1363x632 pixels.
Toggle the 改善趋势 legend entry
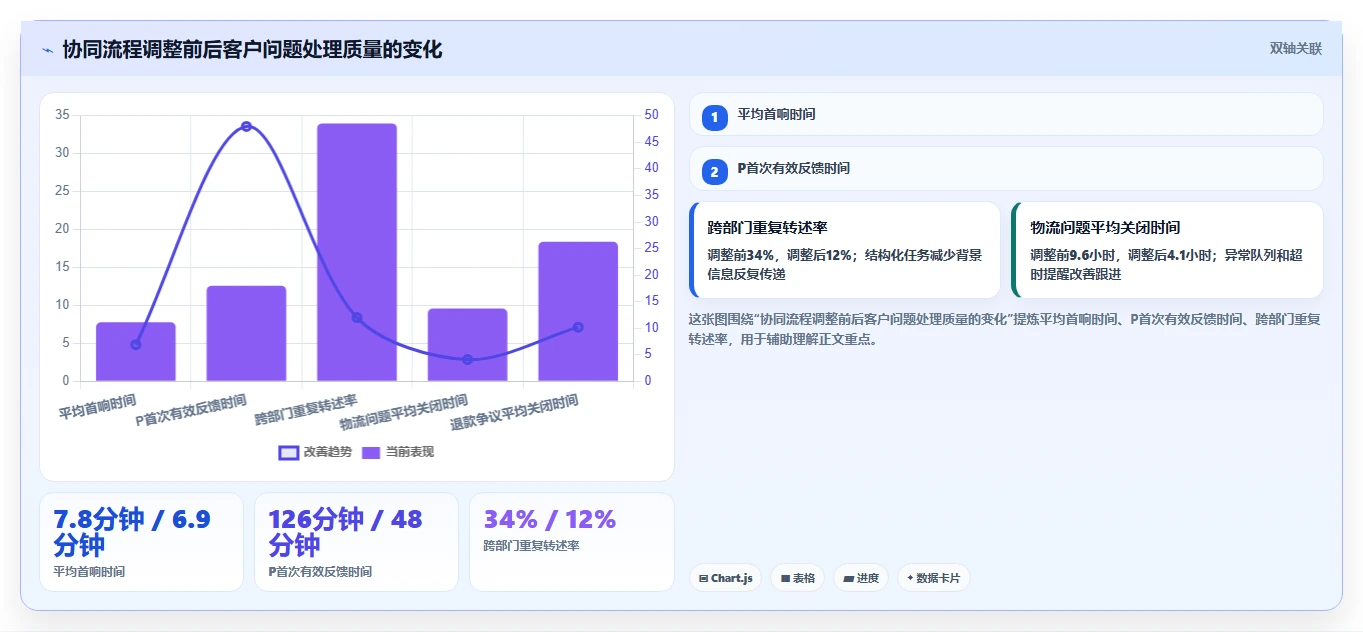315,452
